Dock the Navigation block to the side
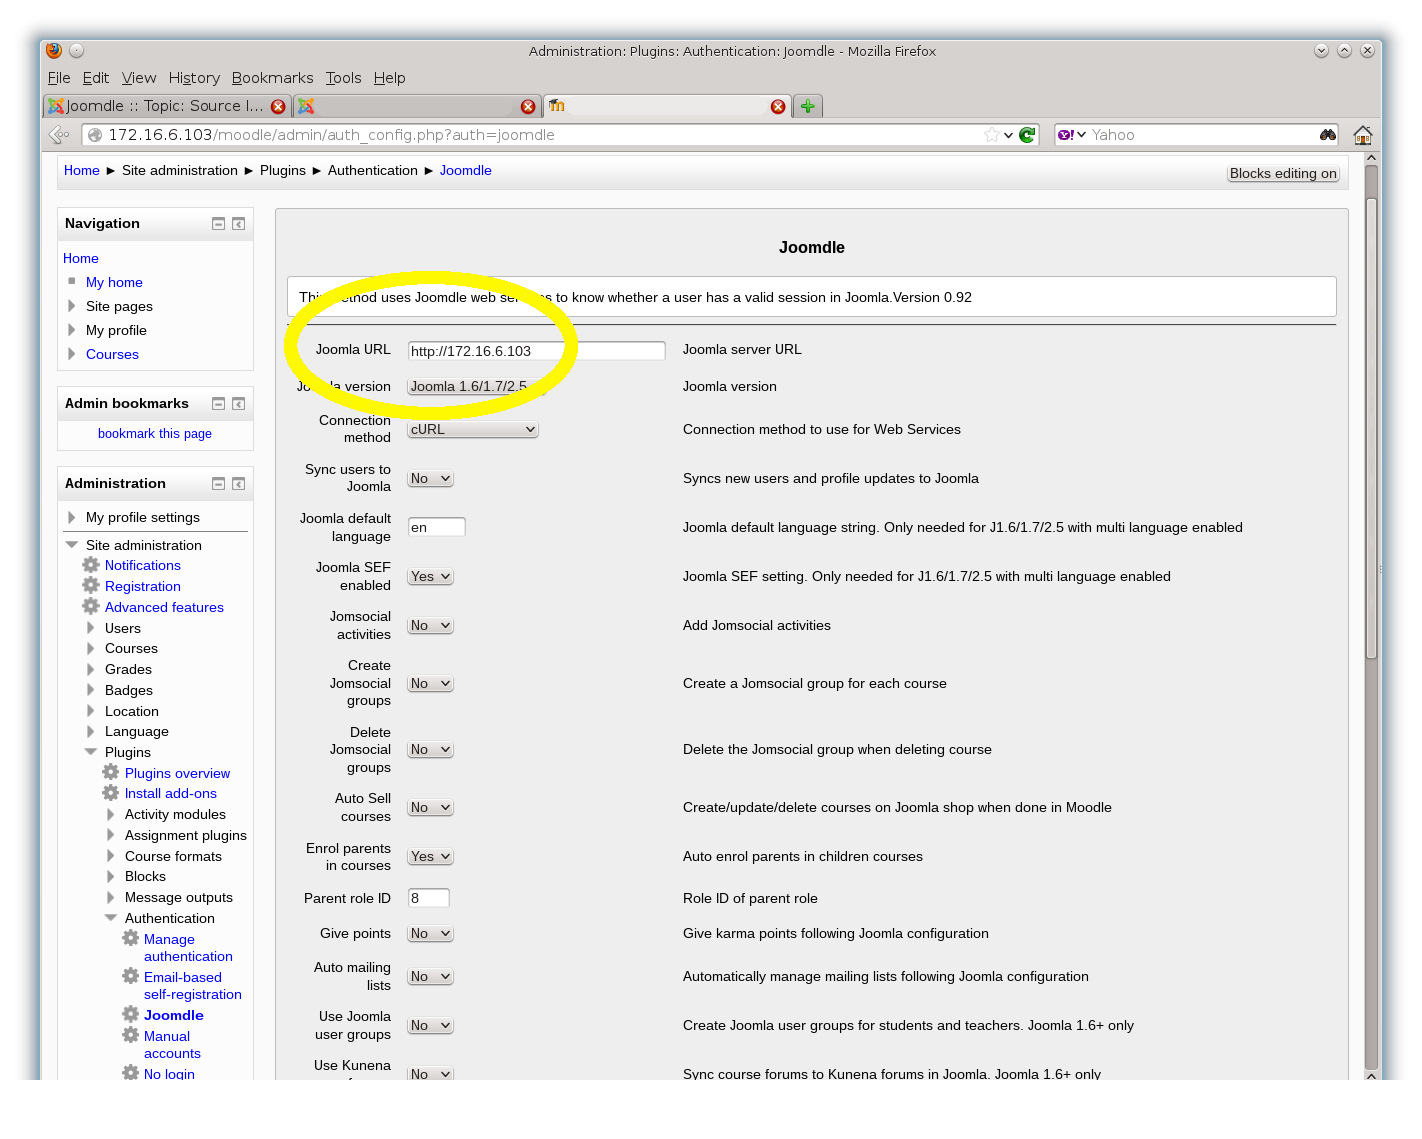 point(238,224)
